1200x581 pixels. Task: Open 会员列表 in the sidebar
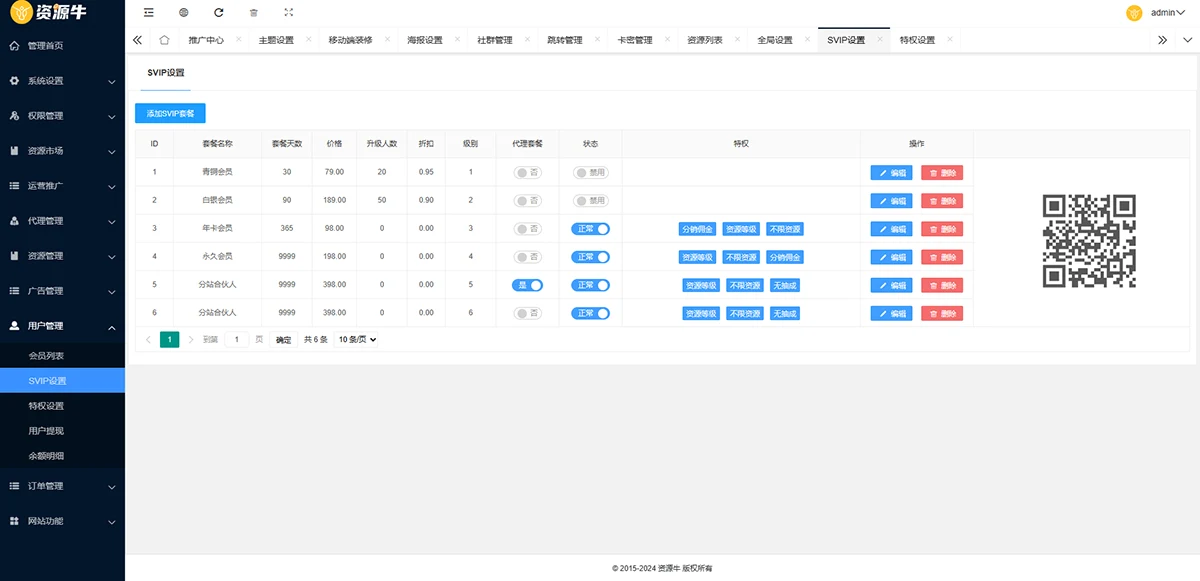pyautogui.click(x=46, y=356)
